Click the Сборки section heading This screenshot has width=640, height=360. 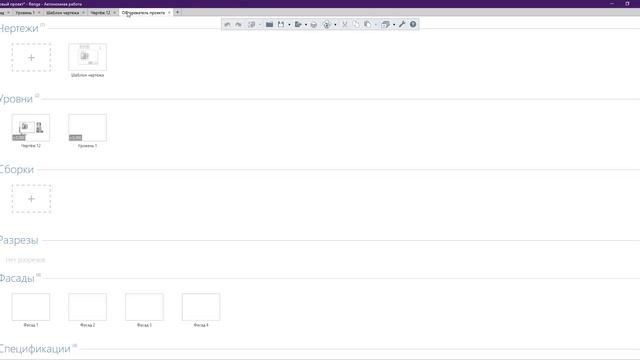pyautogui.click(x=17, y=169)
